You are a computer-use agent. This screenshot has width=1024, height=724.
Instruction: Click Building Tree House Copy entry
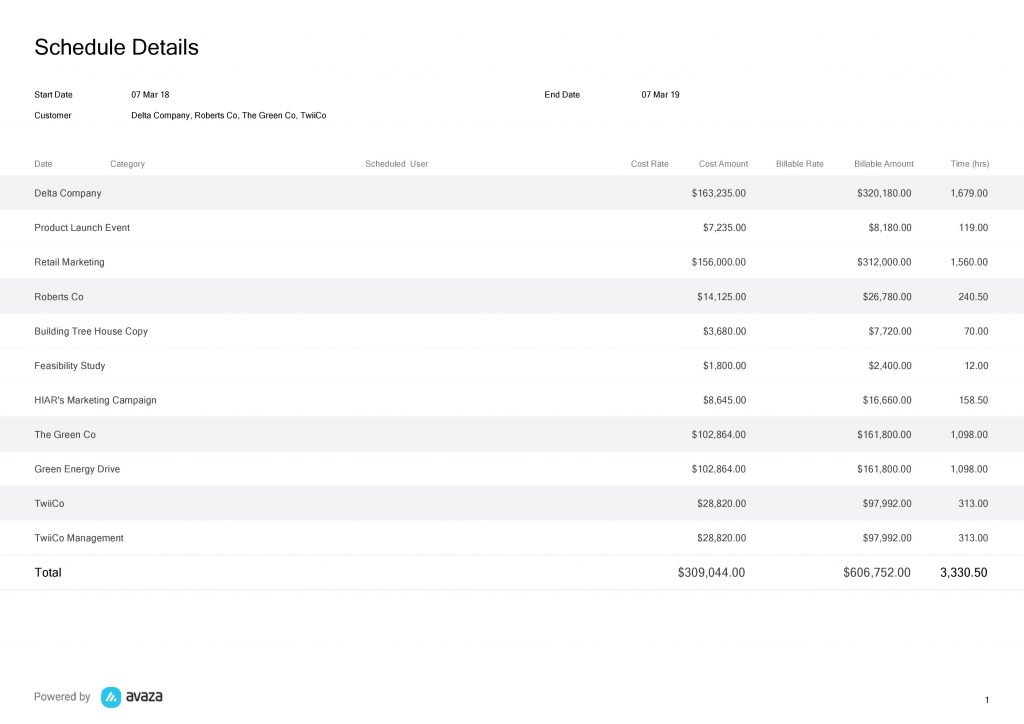(91, 331)
